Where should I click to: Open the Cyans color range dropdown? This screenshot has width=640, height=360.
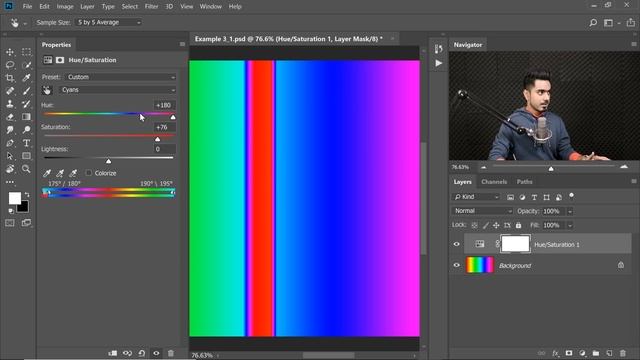click(117, 90)
